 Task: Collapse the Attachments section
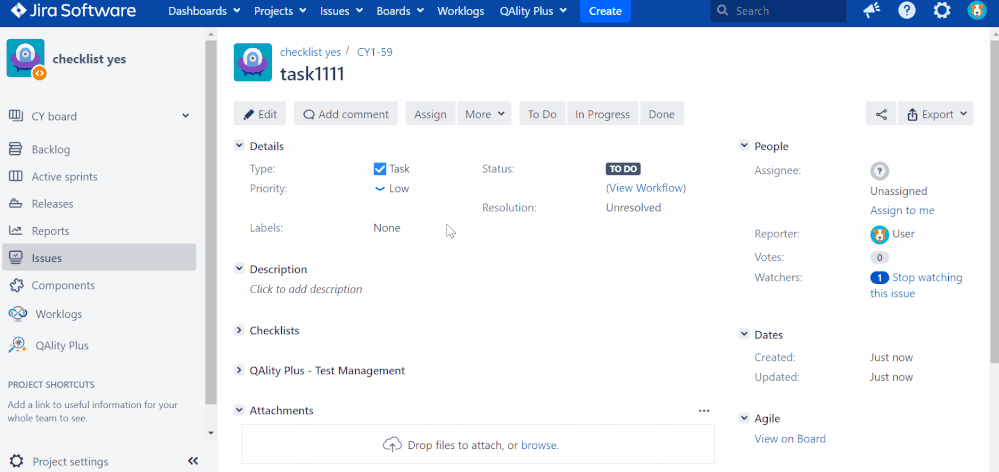click(x=239, y=410)
